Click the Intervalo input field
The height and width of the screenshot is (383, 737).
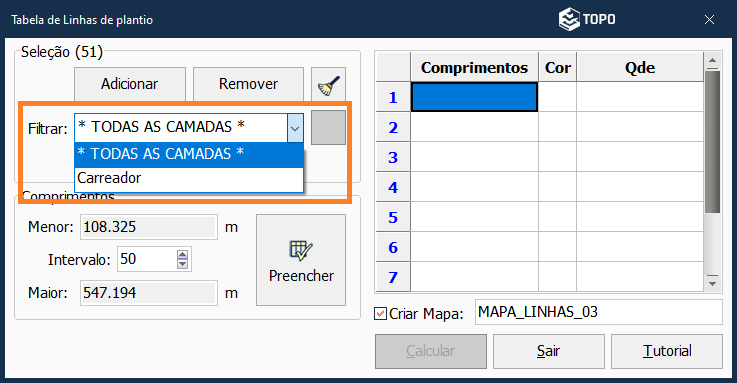point(147,259)
